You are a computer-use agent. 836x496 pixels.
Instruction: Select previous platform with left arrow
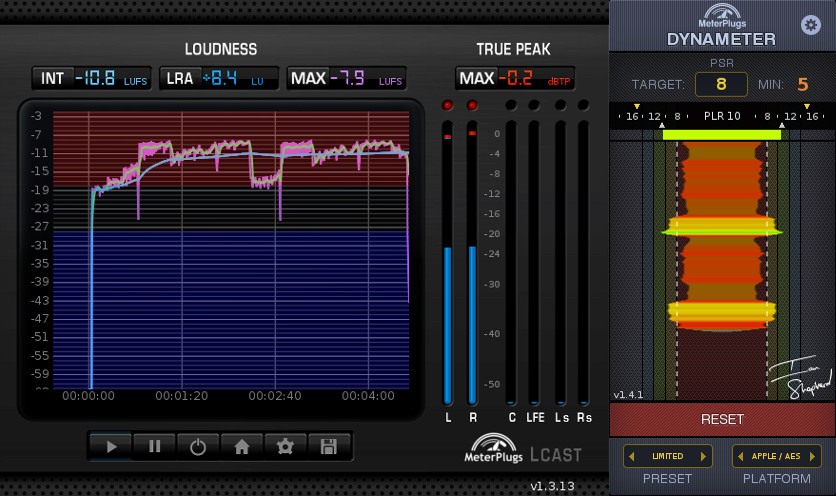point(741,457)
